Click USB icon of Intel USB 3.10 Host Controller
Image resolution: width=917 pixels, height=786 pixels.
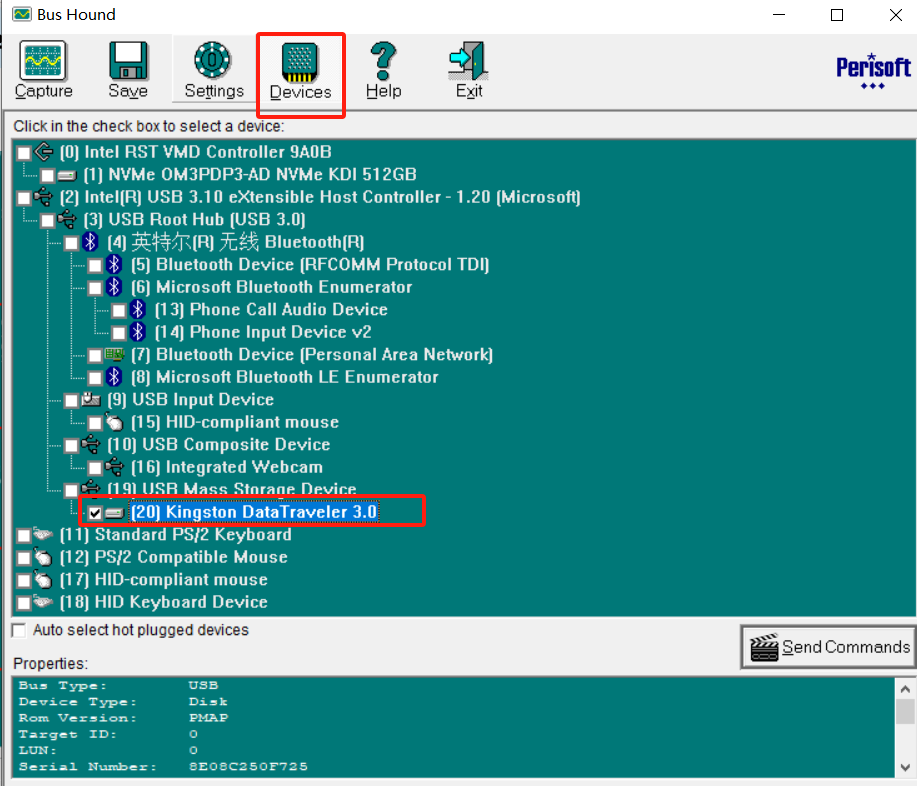coord(43,197)
